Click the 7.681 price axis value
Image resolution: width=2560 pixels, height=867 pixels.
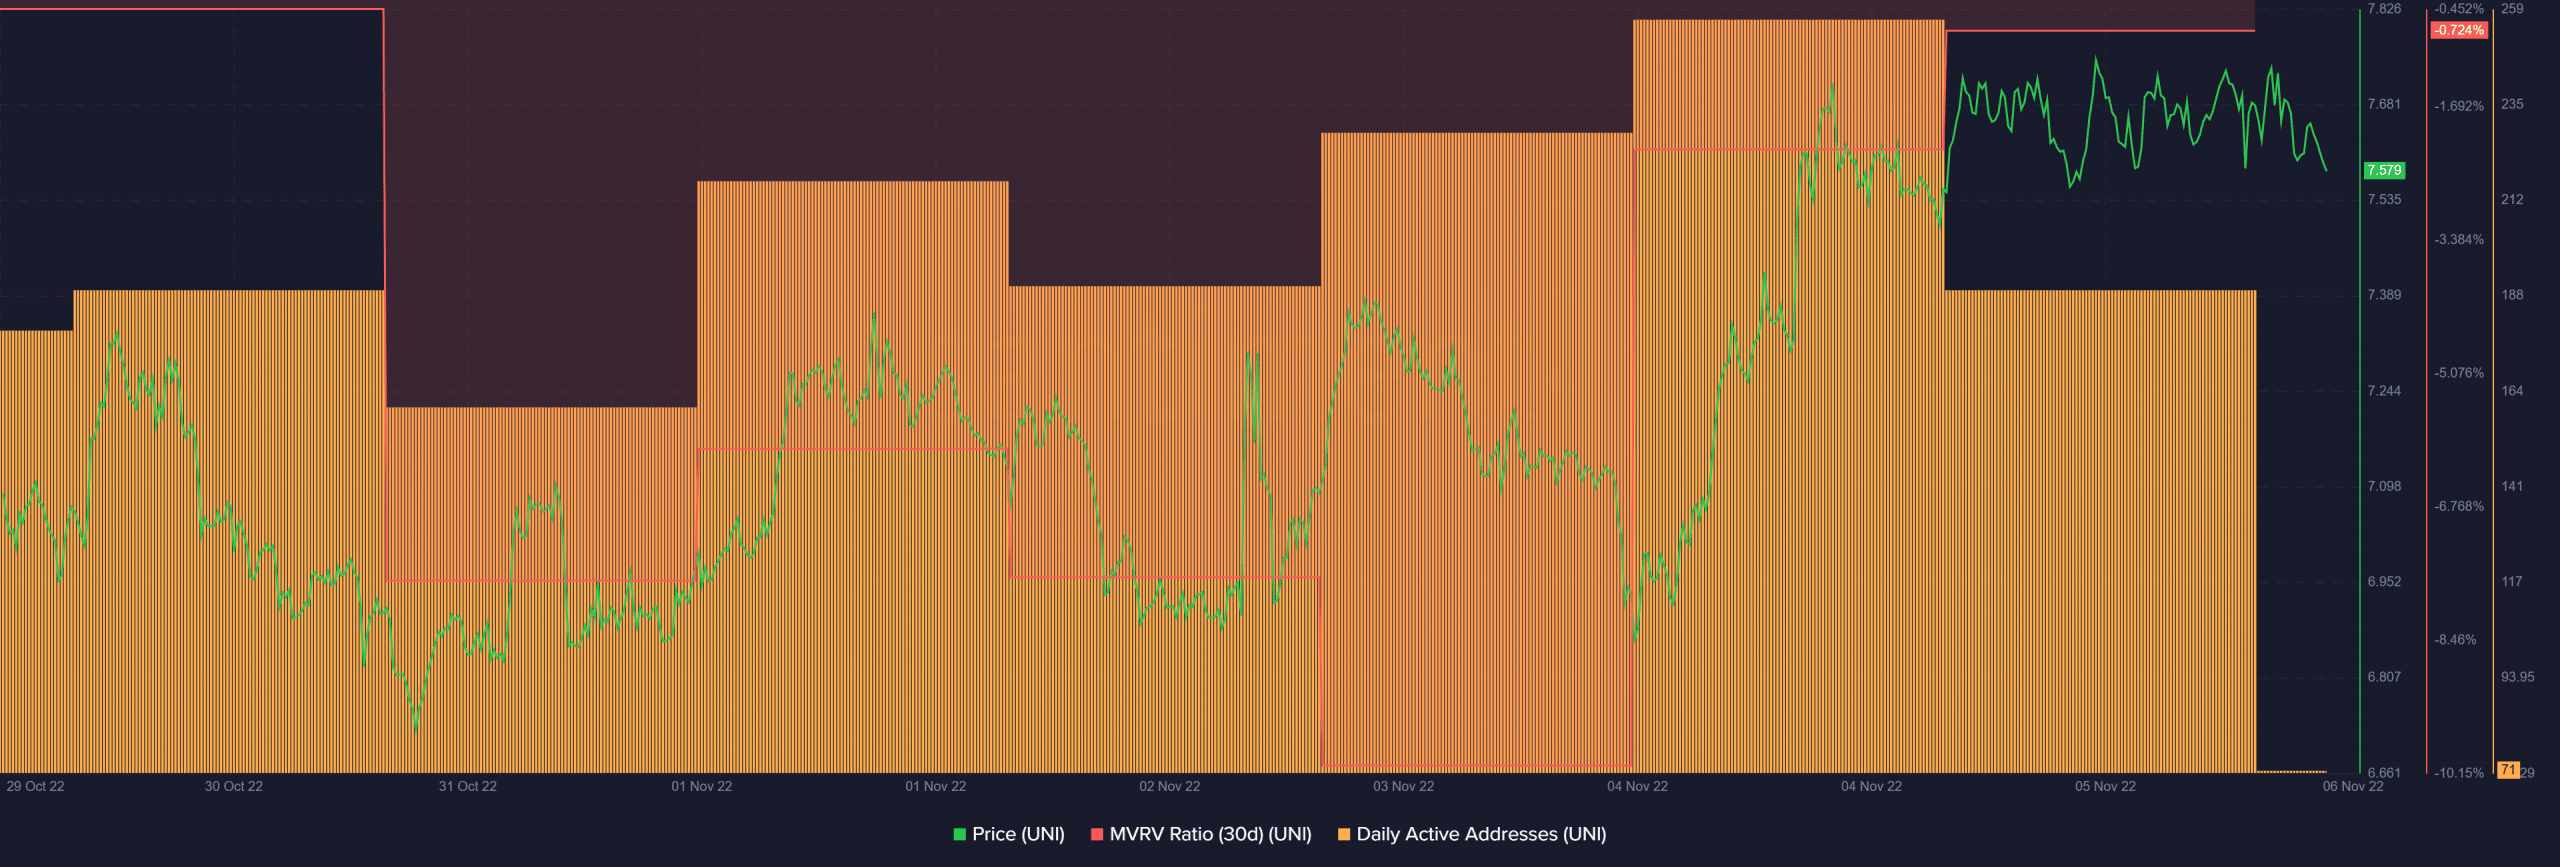click(x=2384, y=104)
